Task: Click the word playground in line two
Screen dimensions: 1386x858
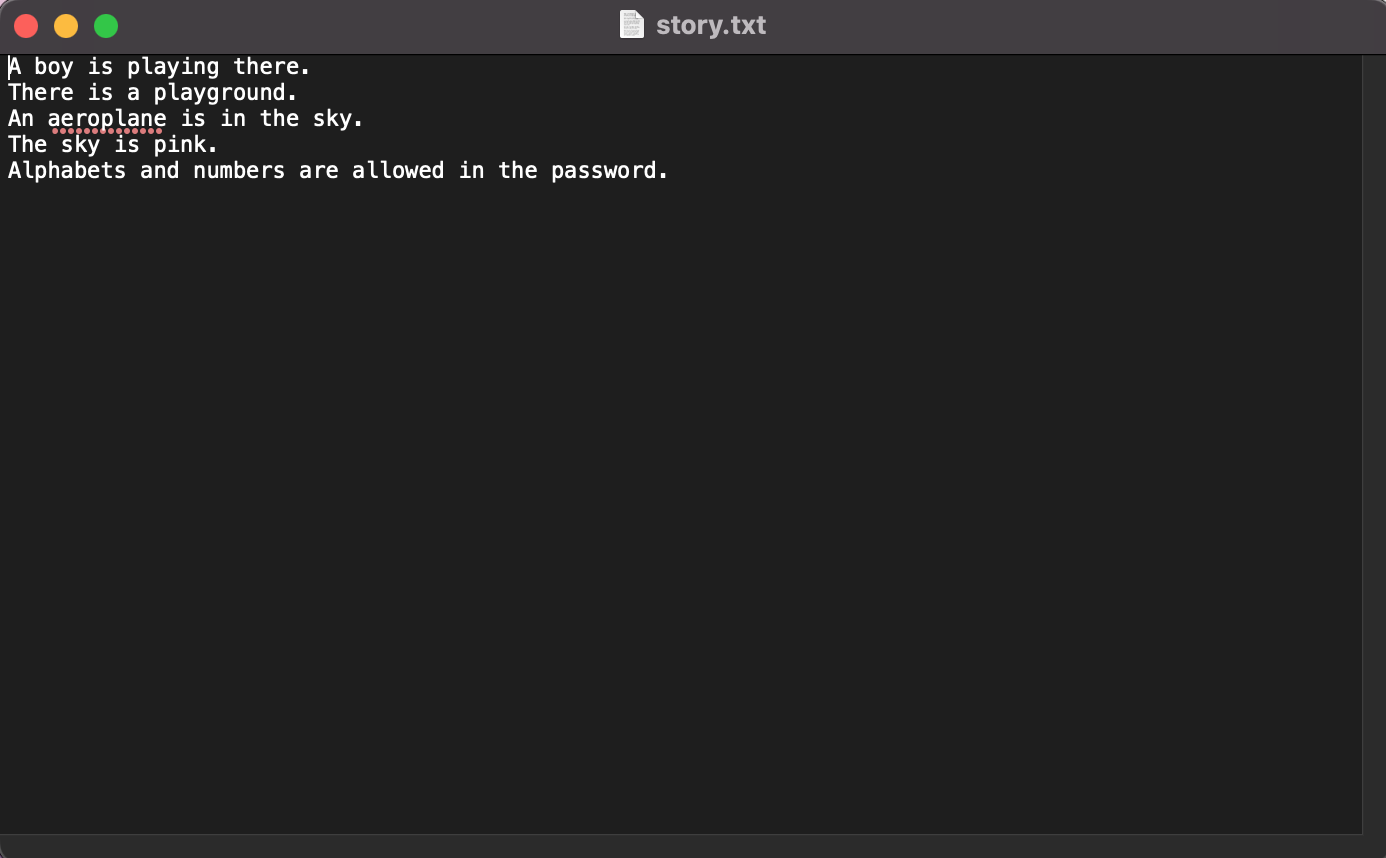Action: 222,92
